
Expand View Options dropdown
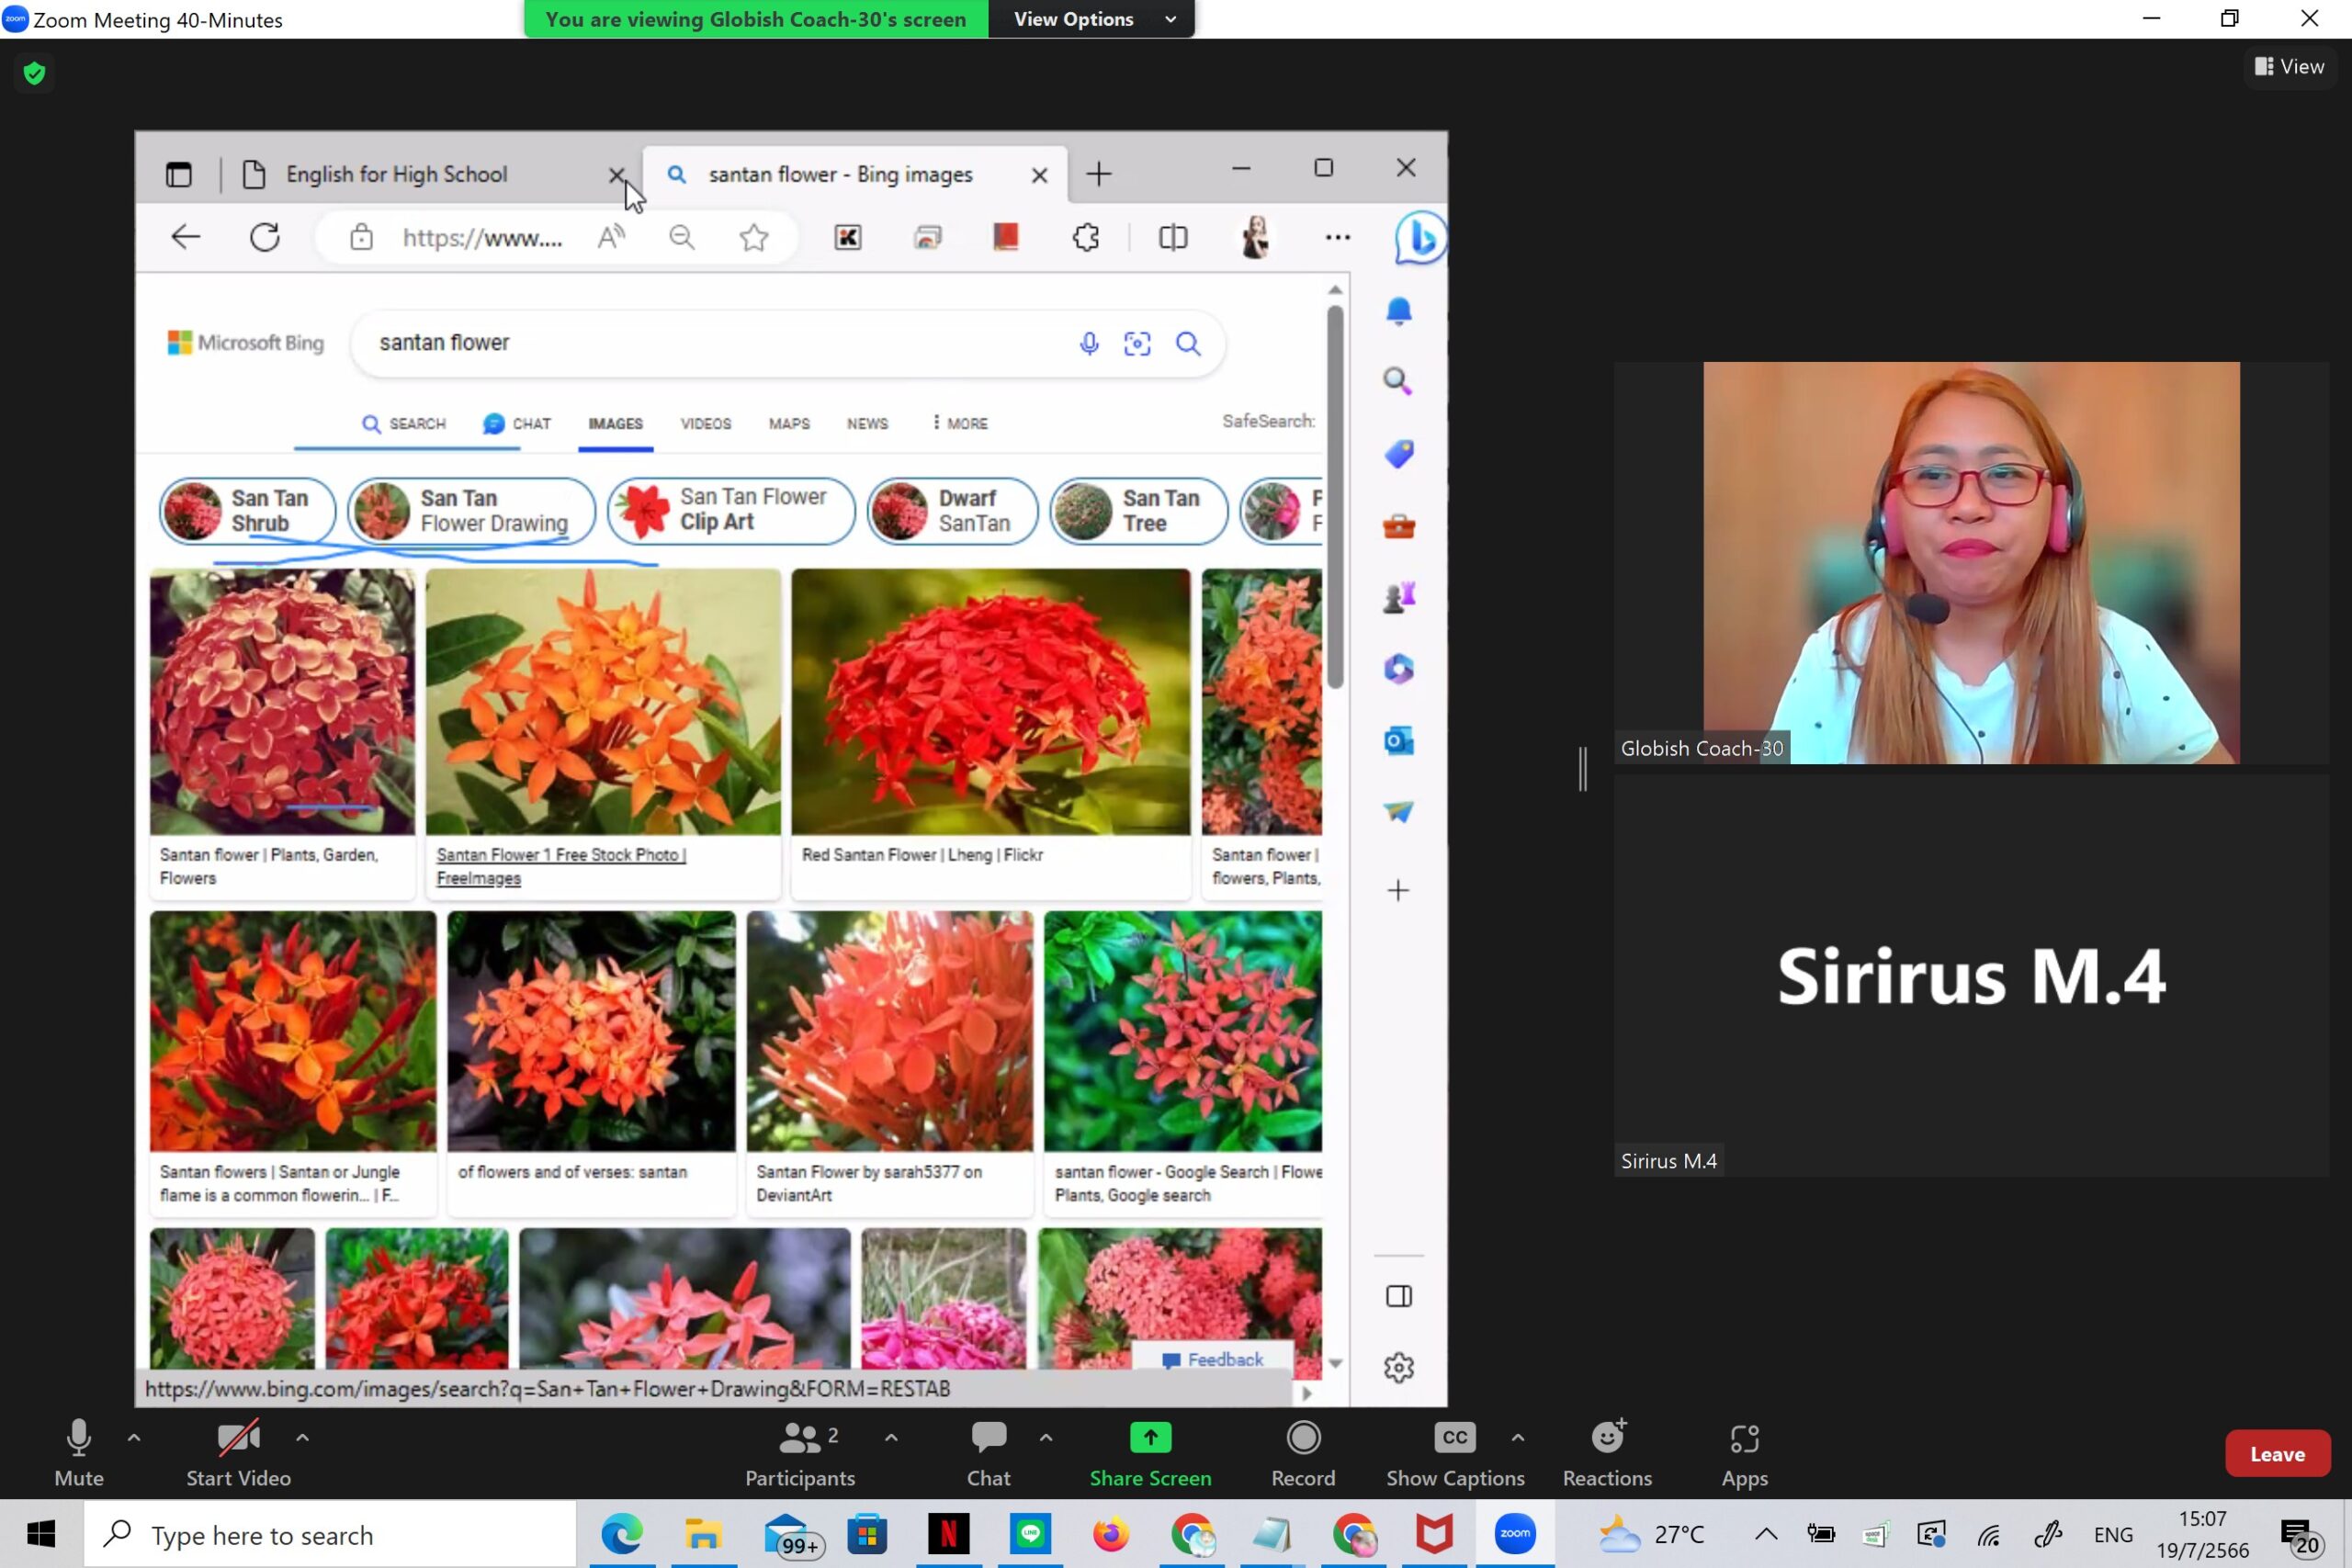1092,19
